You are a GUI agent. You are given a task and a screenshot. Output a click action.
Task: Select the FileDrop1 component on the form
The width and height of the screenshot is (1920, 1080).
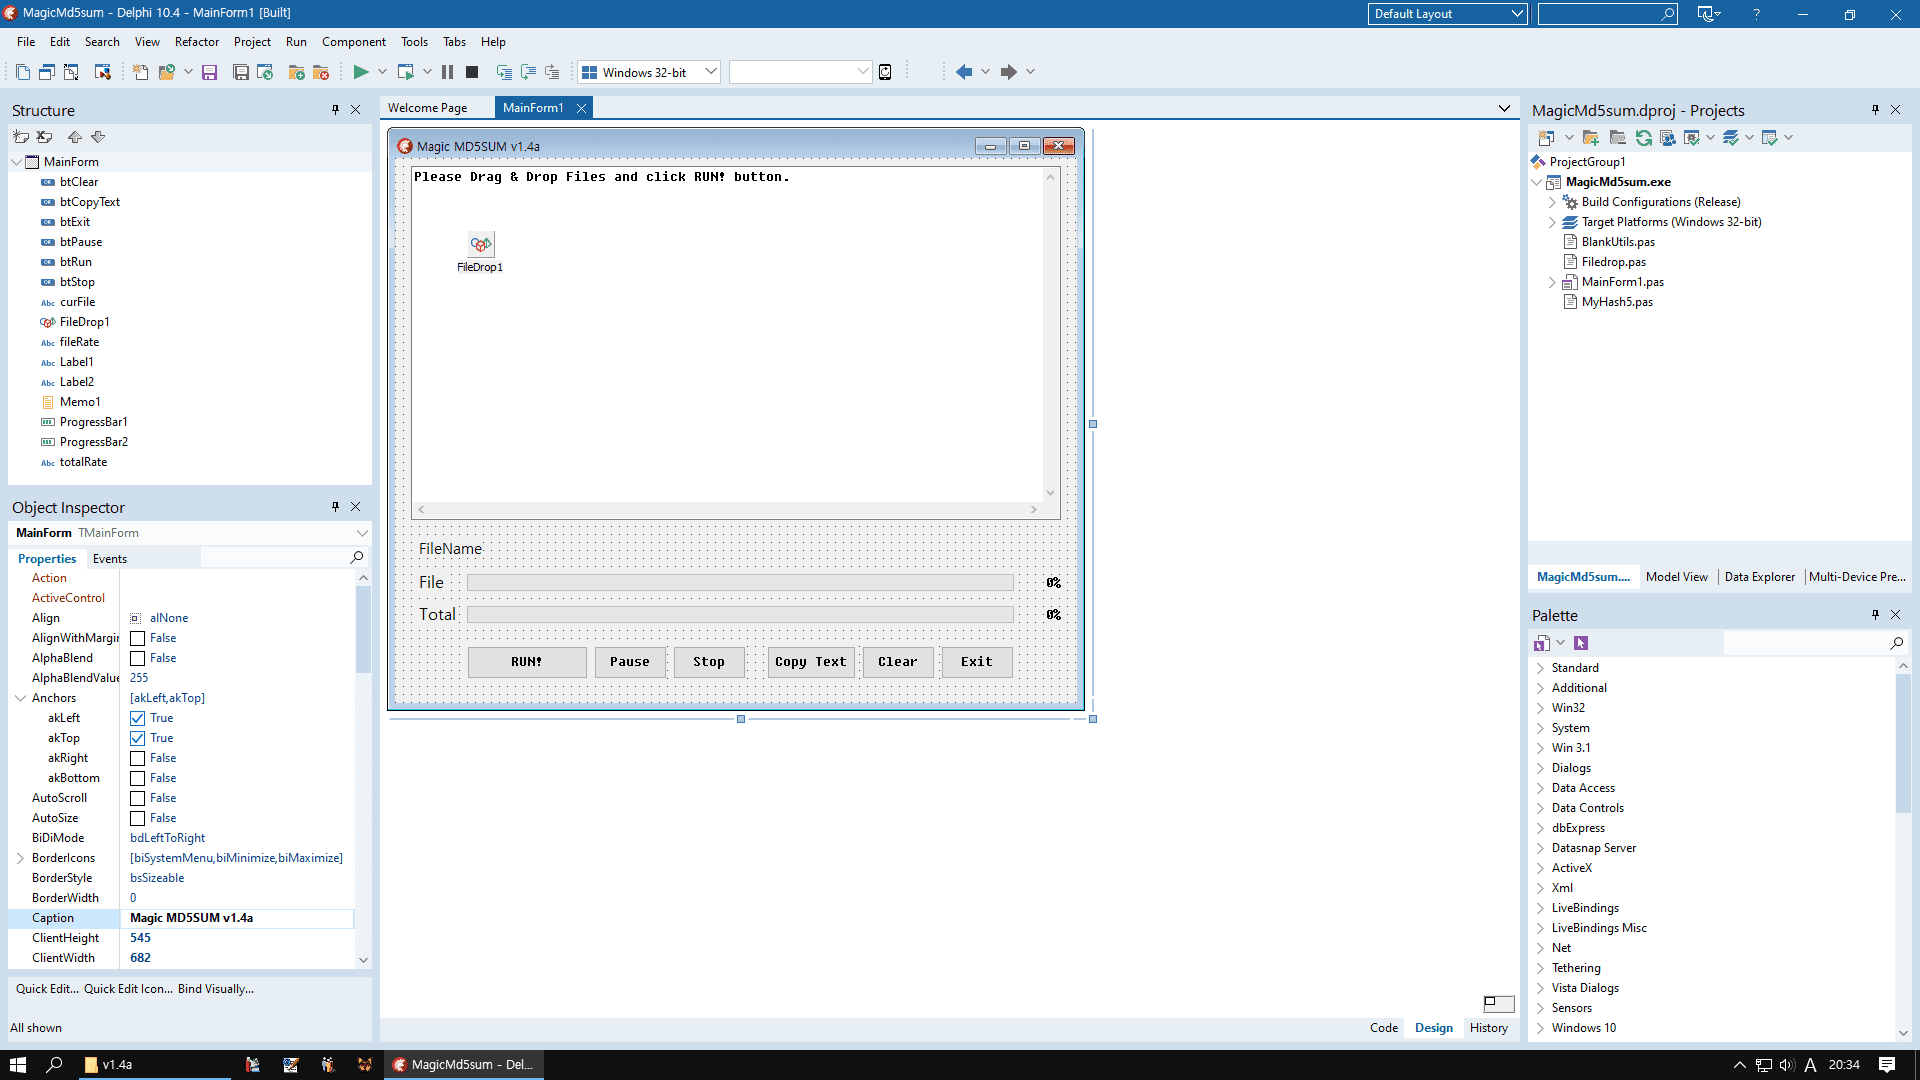(x=481, y=244)
